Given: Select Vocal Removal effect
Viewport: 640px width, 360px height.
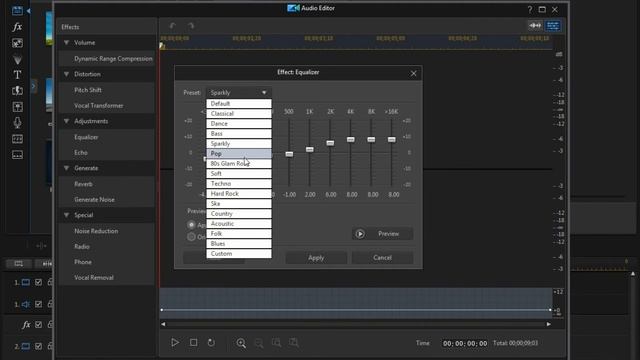Looking at the screenshot, I should (x=107, y=278).
